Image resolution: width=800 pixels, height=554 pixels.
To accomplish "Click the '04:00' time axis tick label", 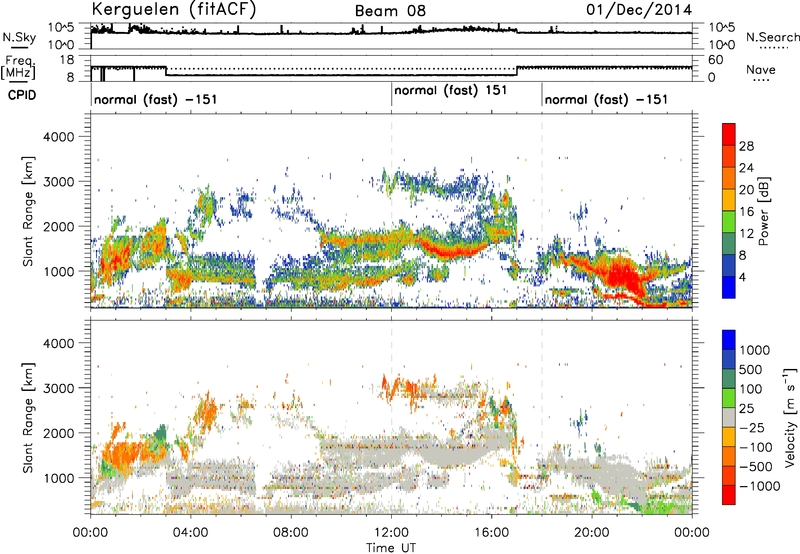I will (x=190, y=533).
